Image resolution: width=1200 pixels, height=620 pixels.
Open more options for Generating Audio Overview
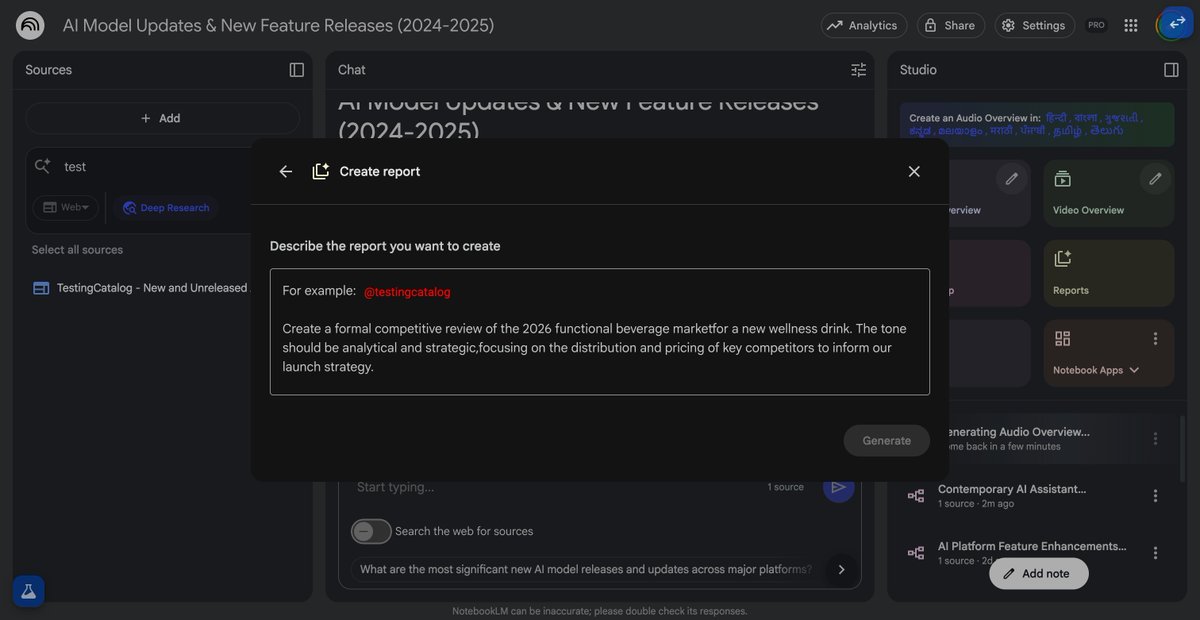tap(1156, 439)
